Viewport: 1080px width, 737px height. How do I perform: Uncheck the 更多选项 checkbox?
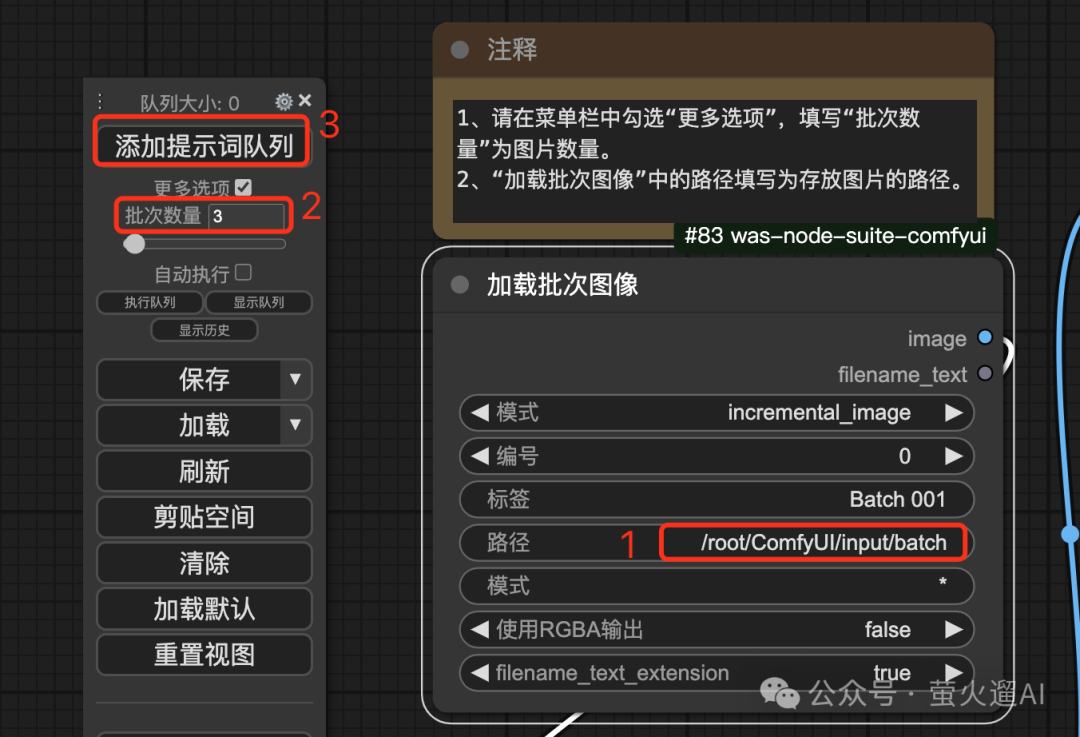click(x=243, y=187)
